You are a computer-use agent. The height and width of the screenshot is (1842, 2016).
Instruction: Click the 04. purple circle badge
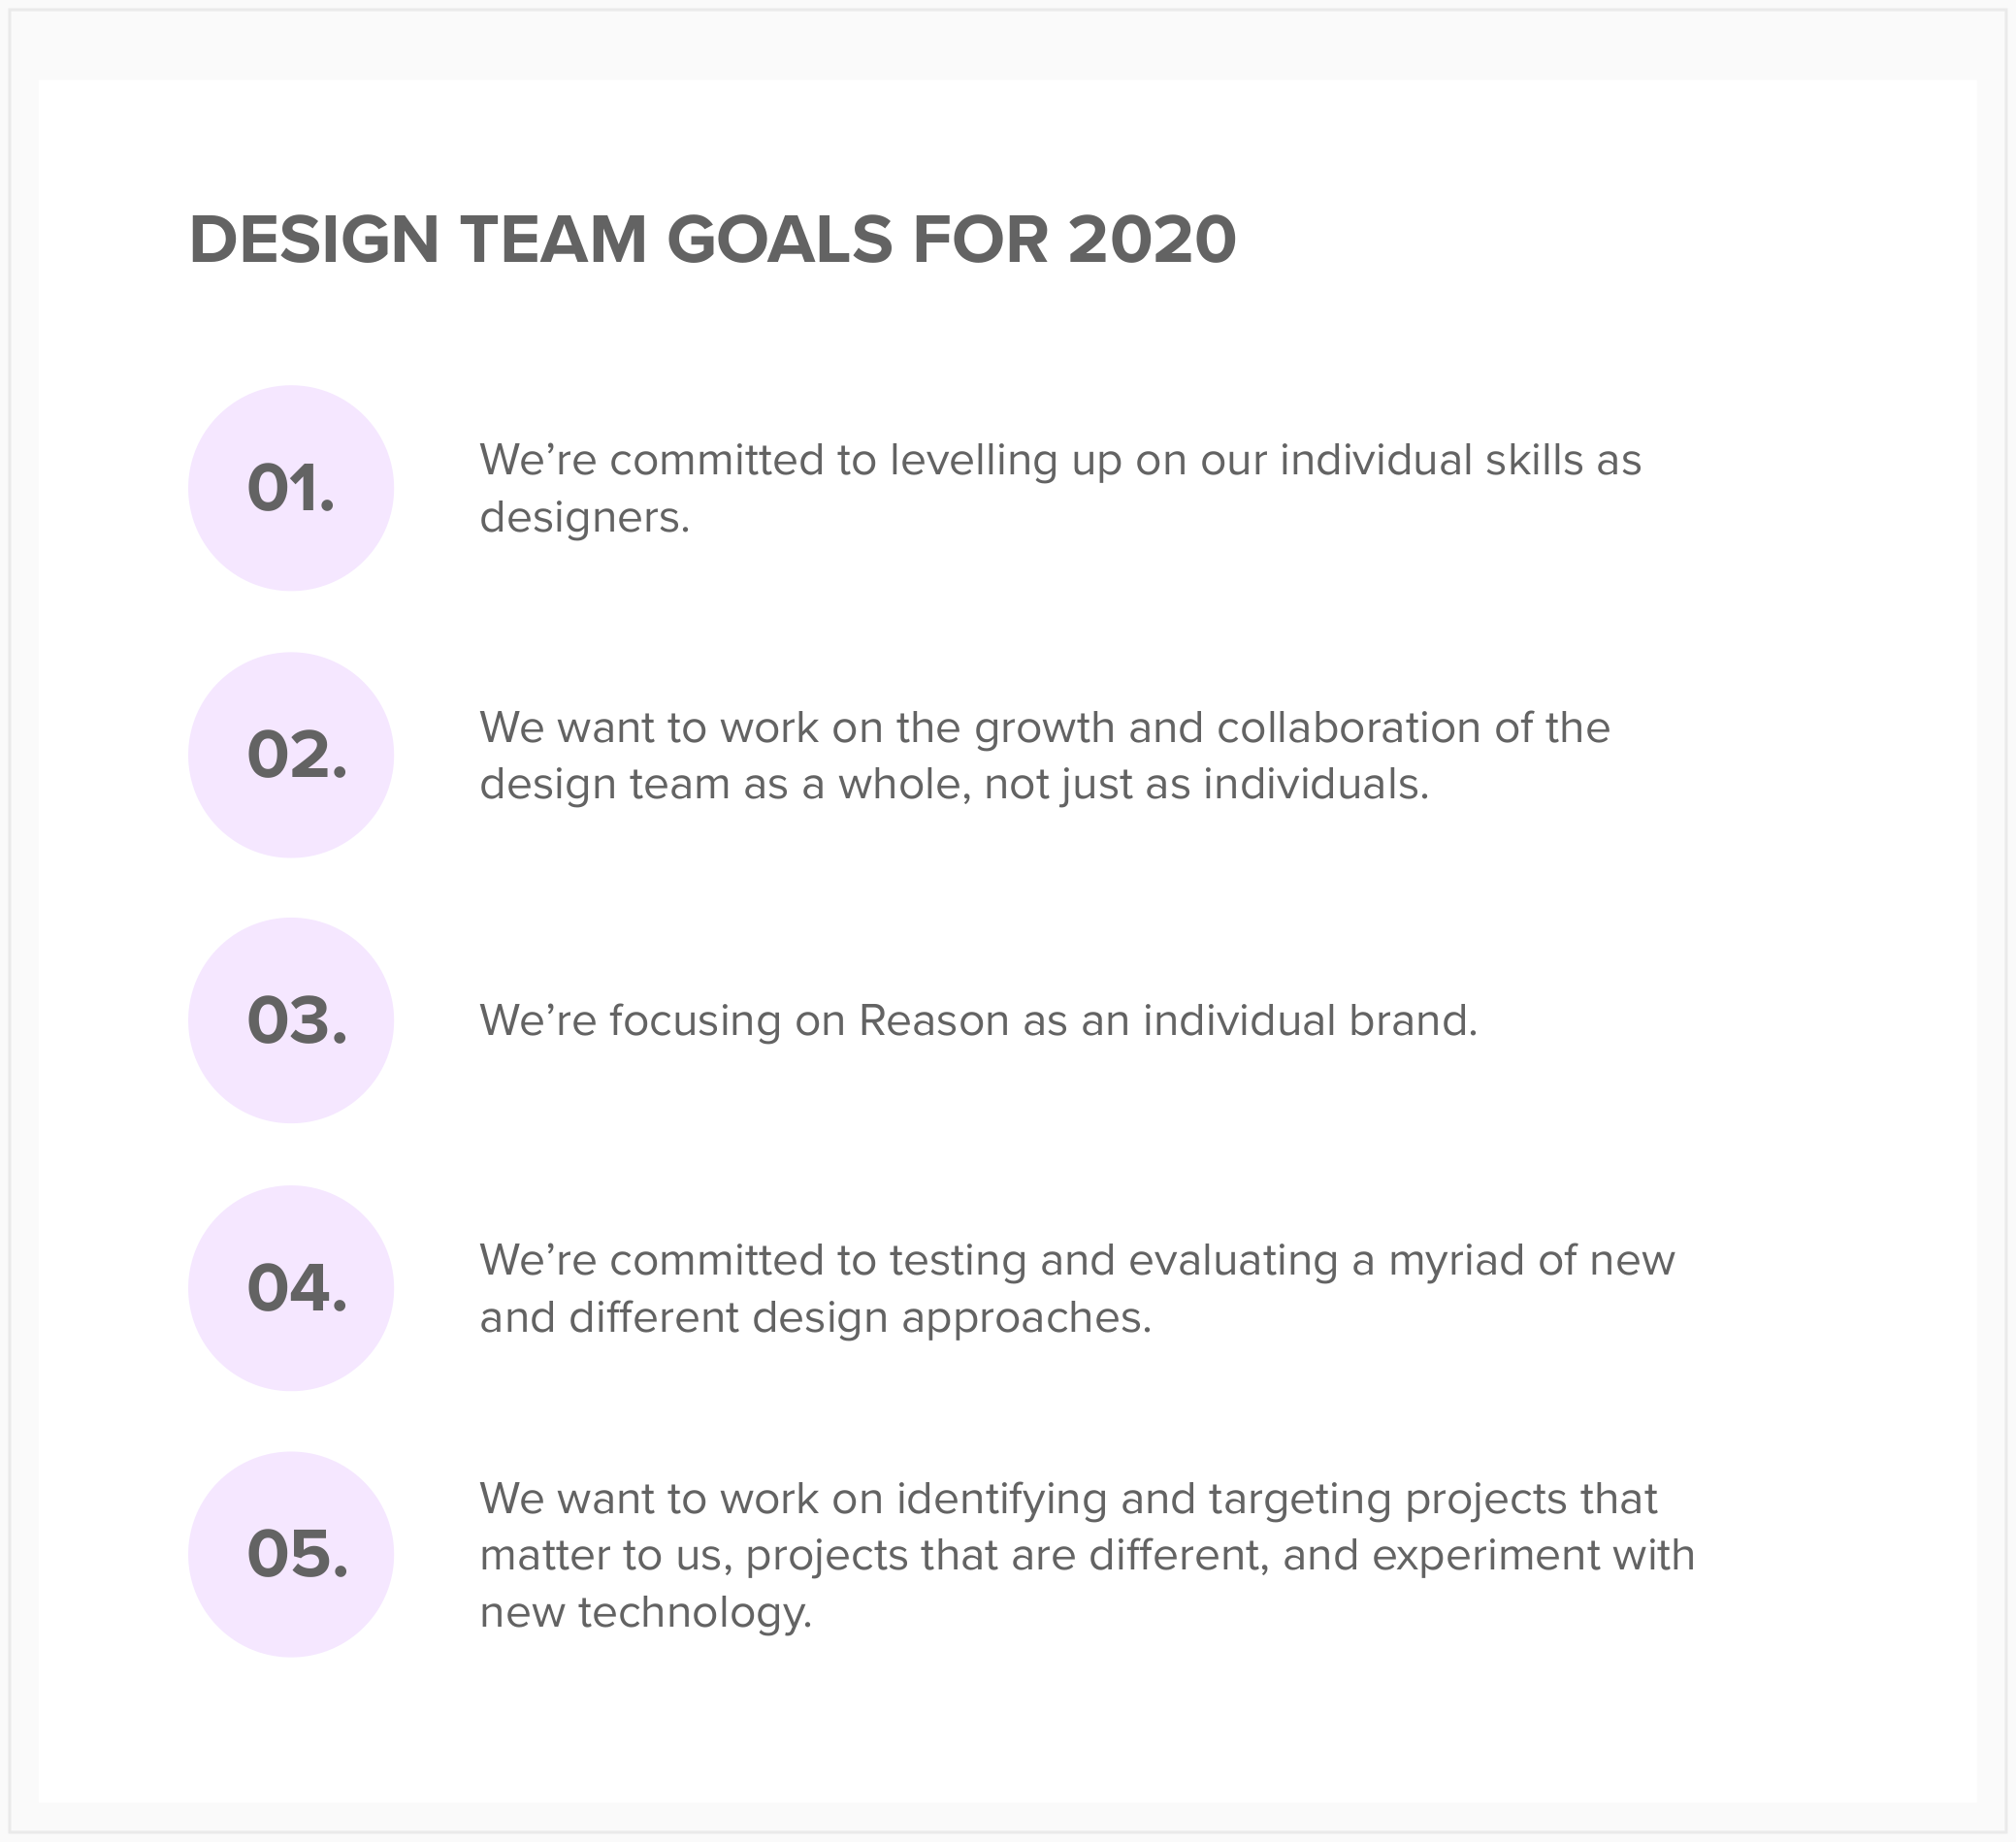(x=290, y=1288)
